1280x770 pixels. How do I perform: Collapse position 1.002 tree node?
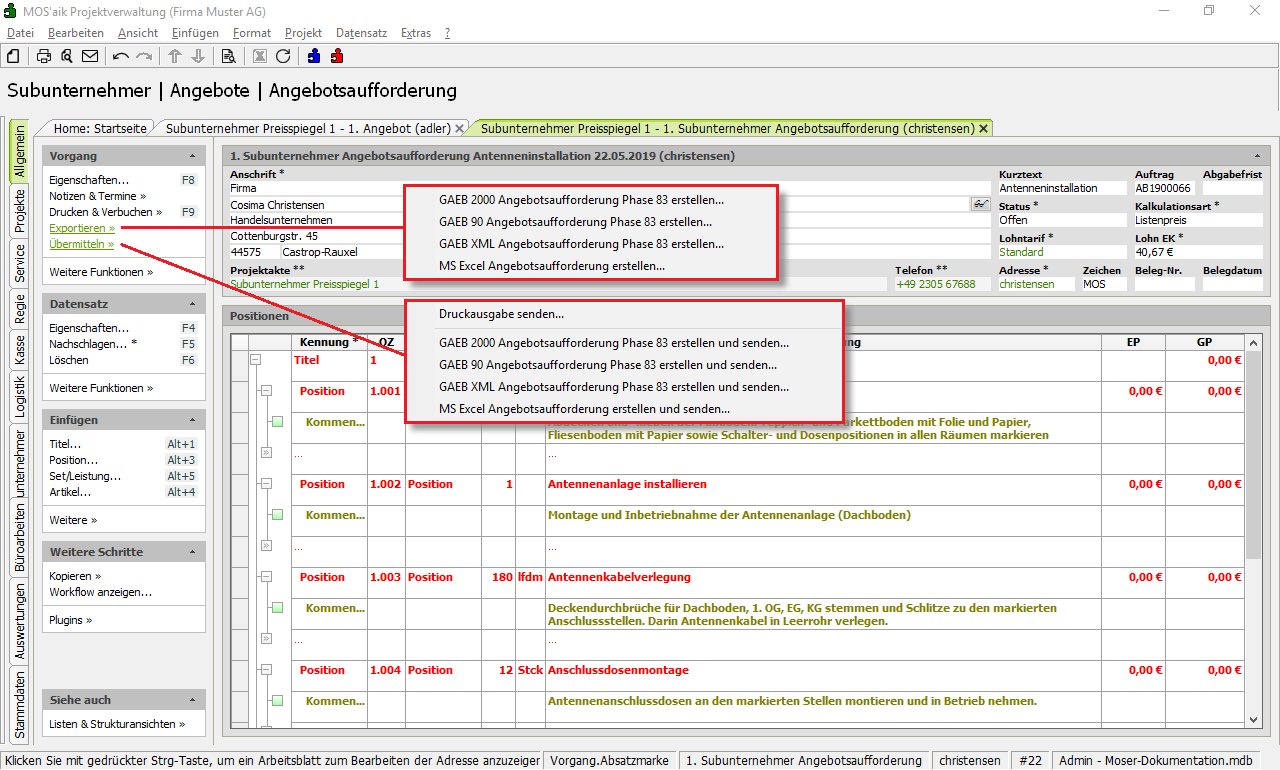(x=266, y=484)
